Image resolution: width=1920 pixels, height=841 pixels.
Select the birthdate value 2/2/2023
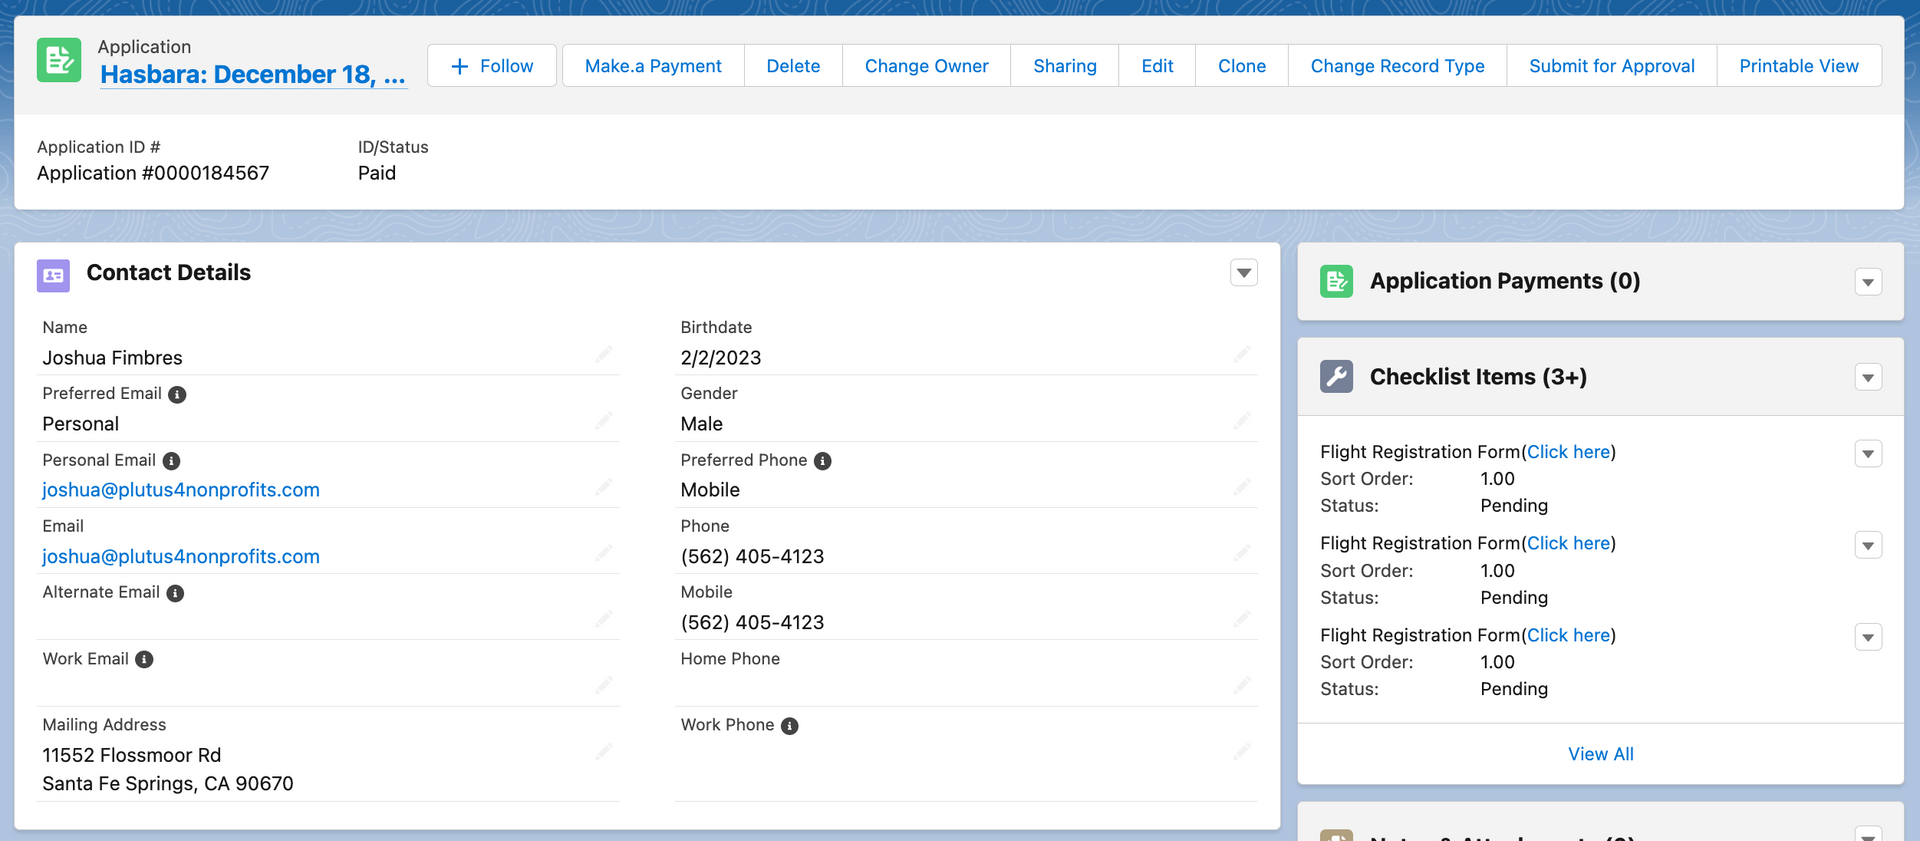click(x=721, y=358)
